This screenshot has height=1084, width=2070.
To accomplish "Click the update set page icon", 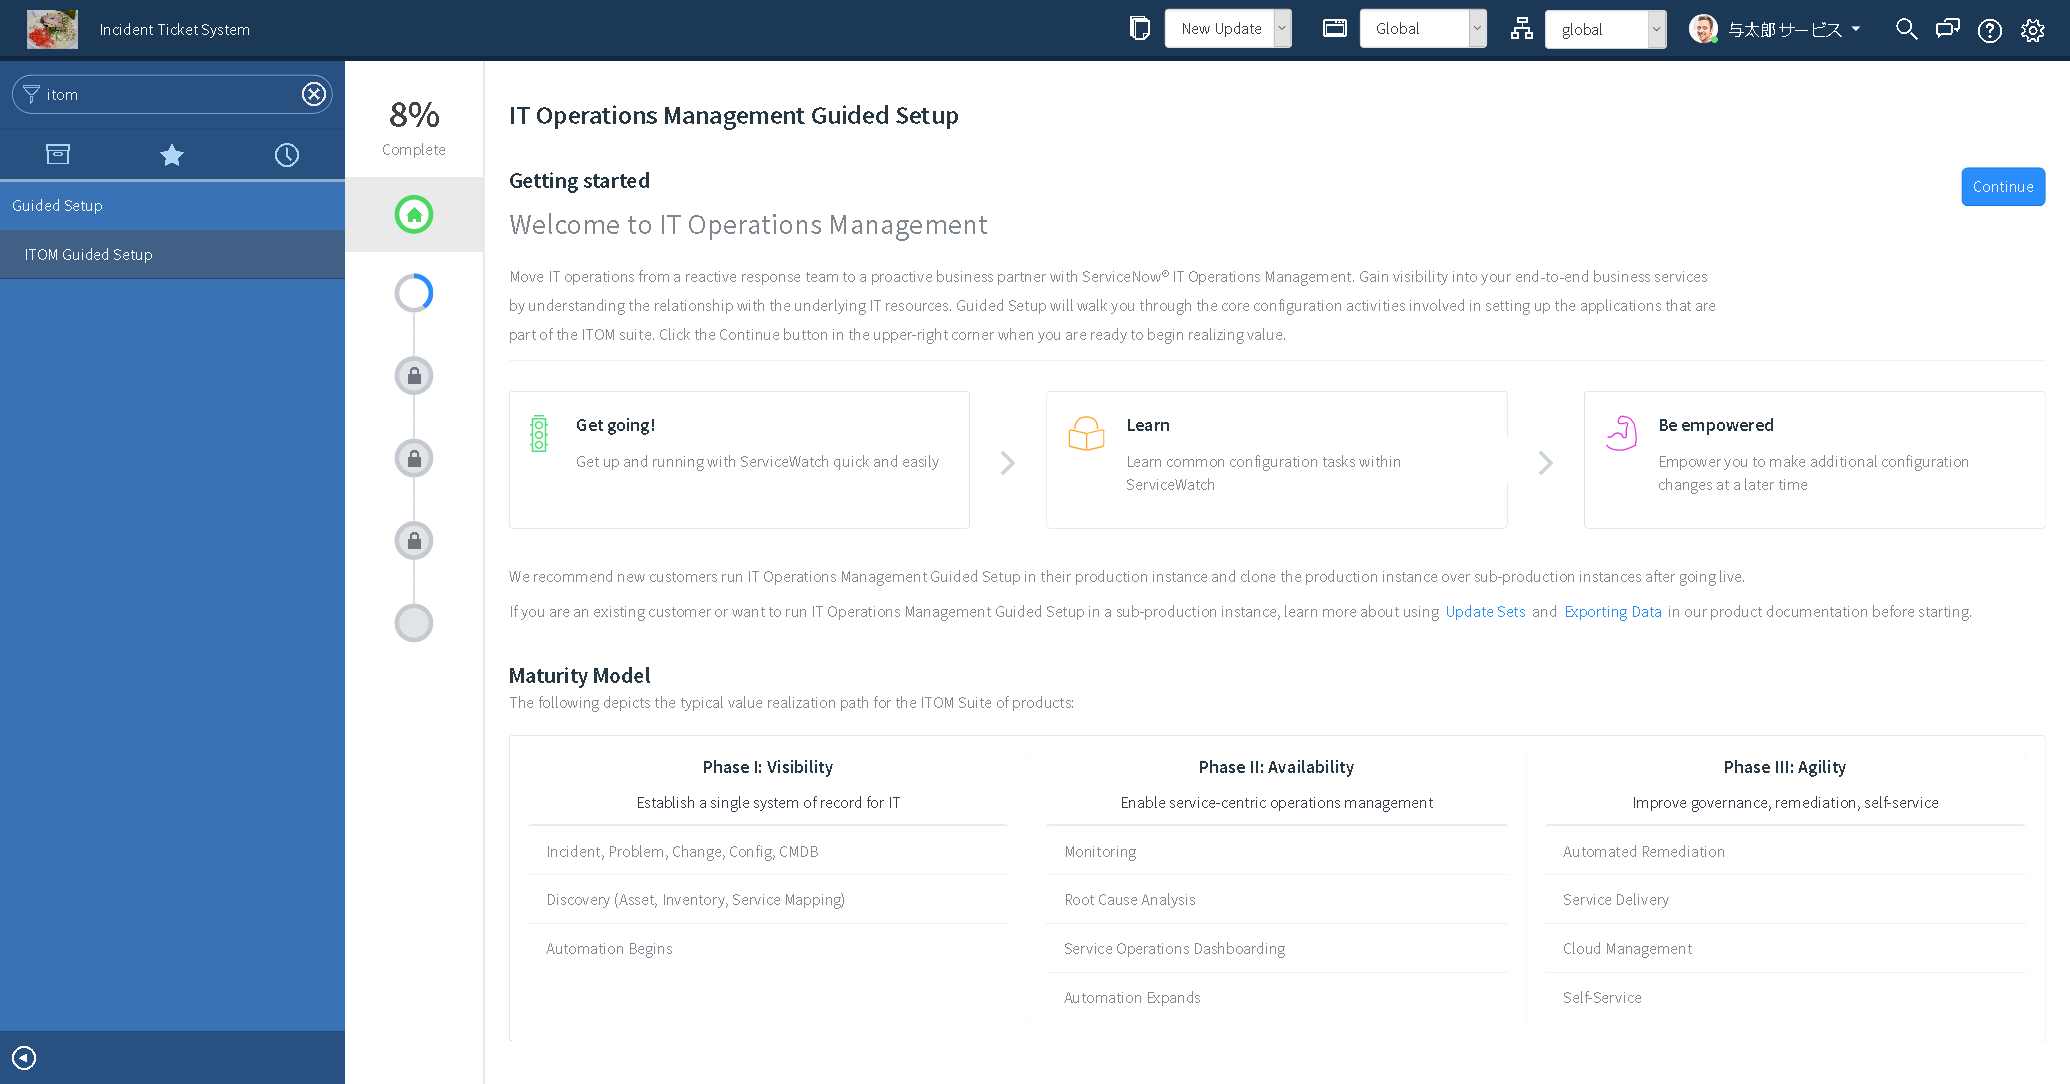I will [x=1139, y=27].
